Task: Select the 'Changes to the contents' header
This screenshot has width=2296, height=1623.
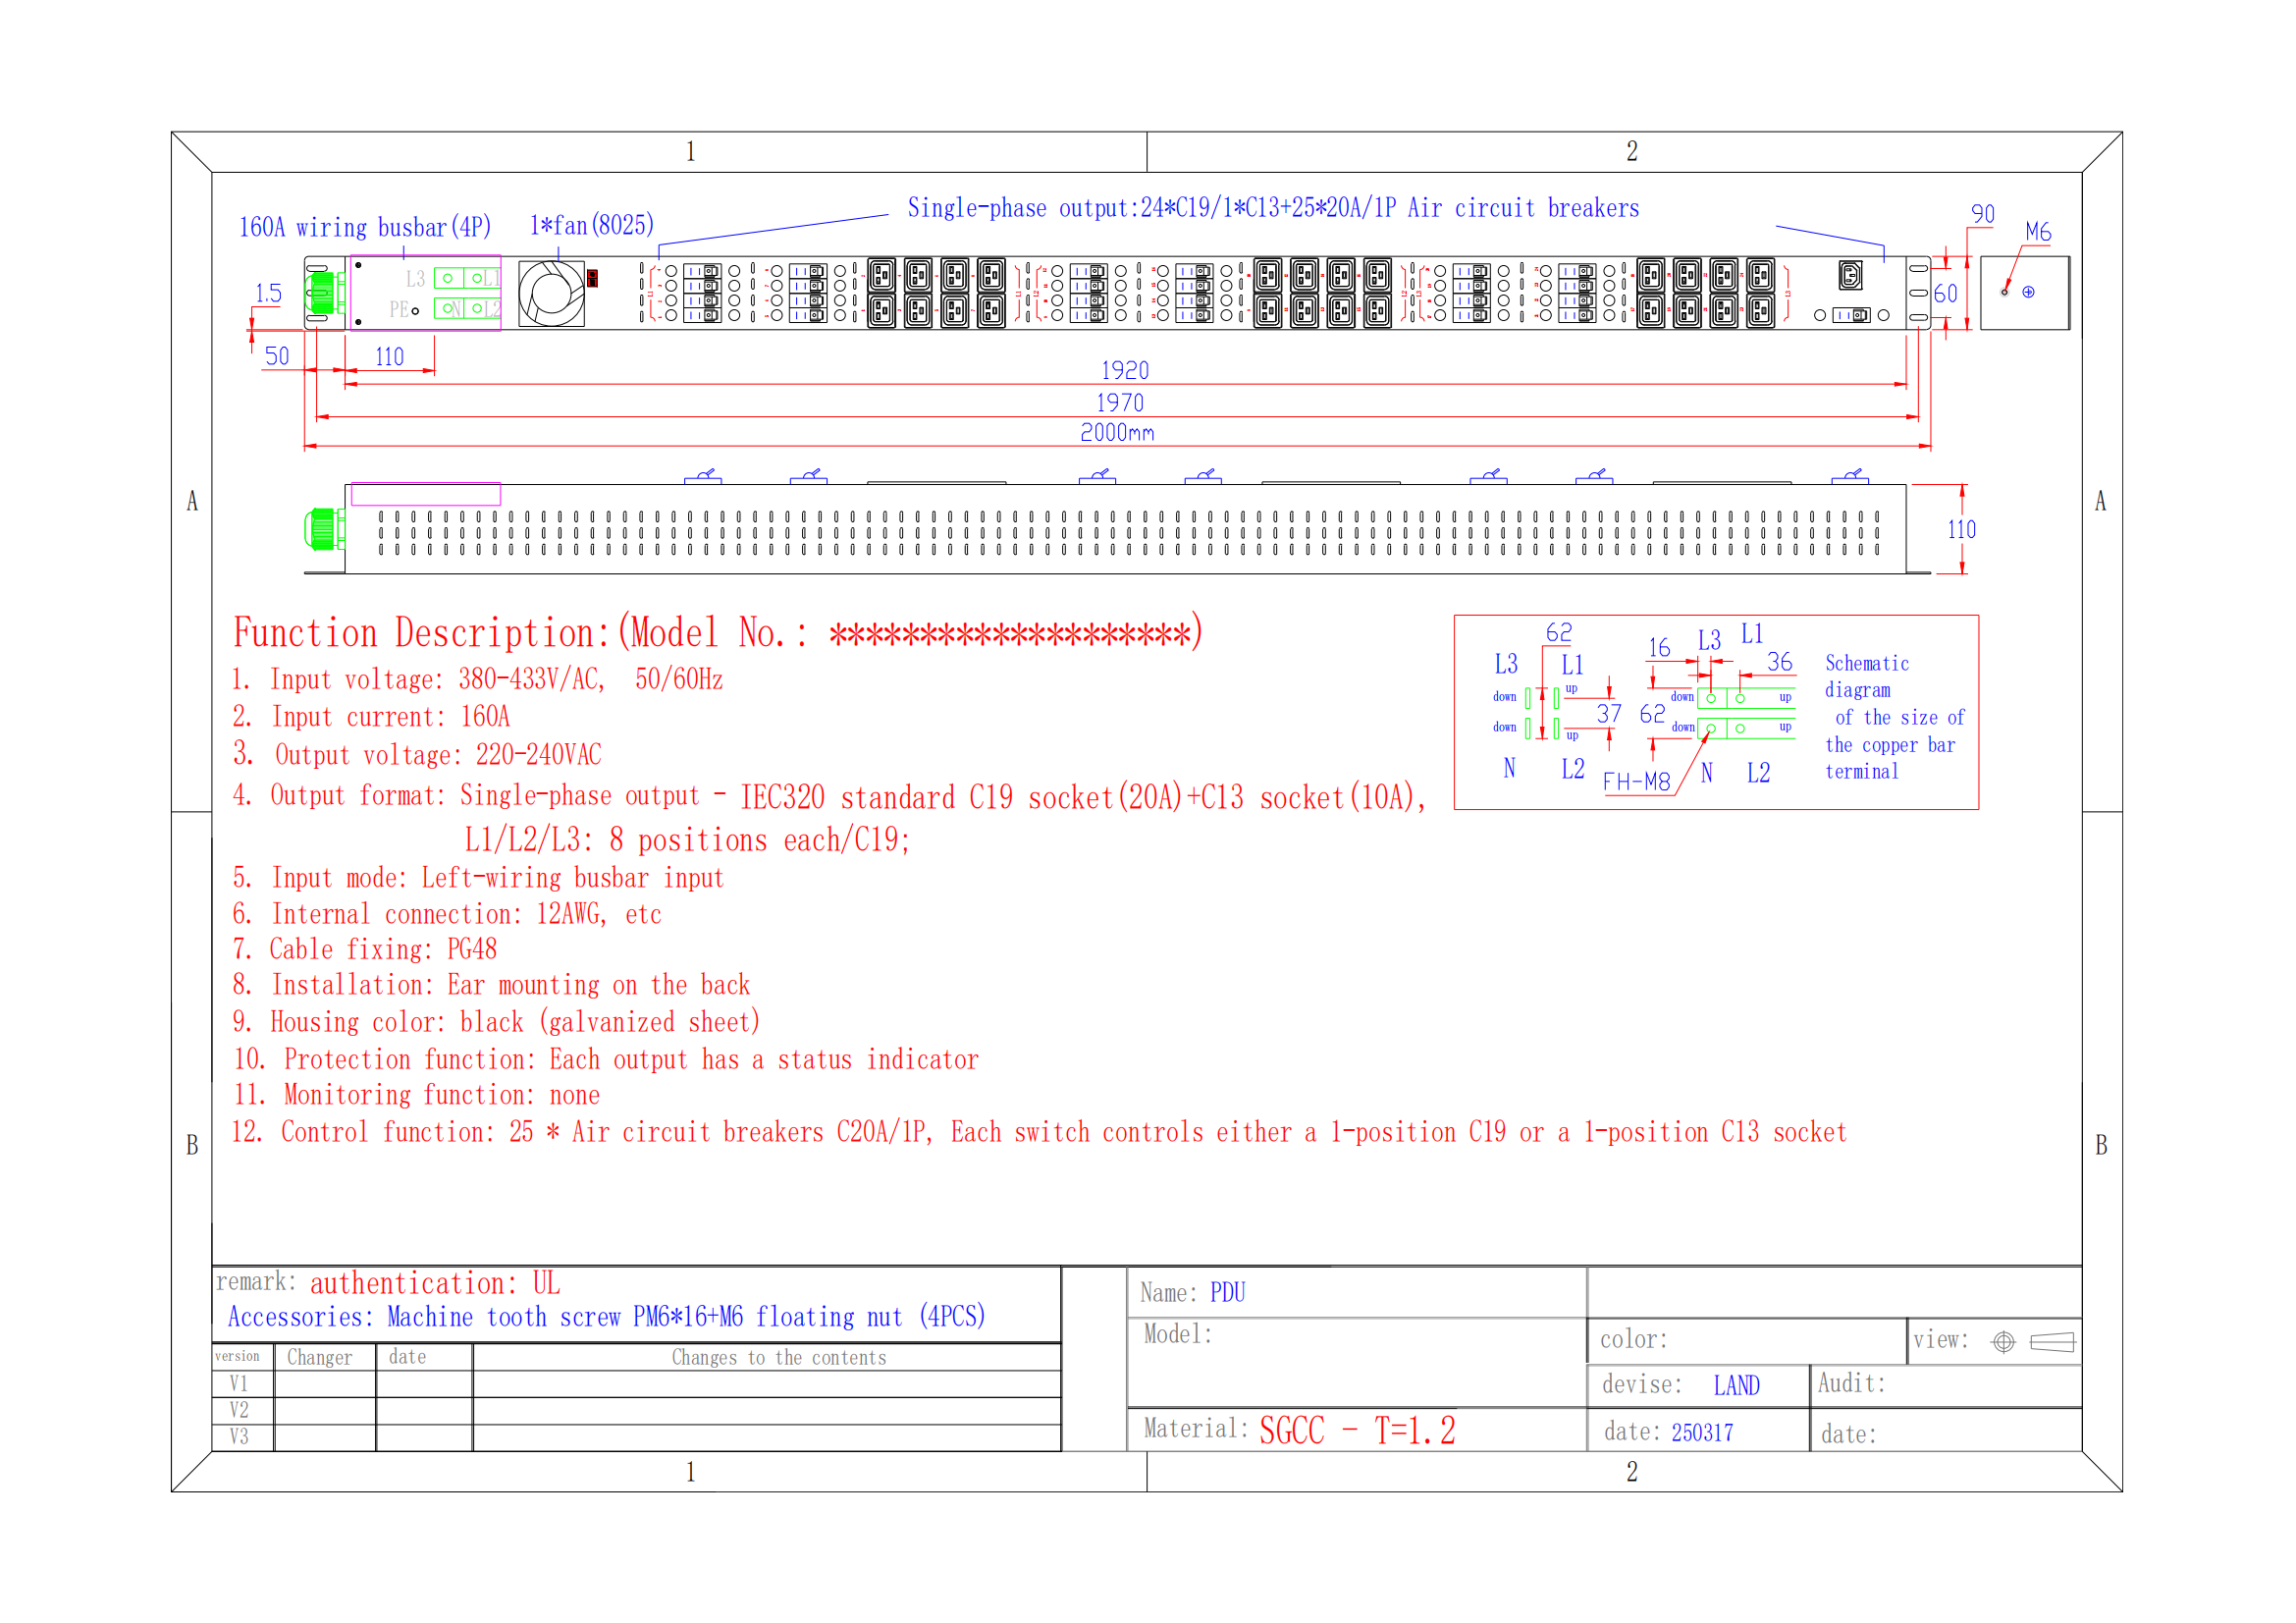Action: (x=778, y=1357)
